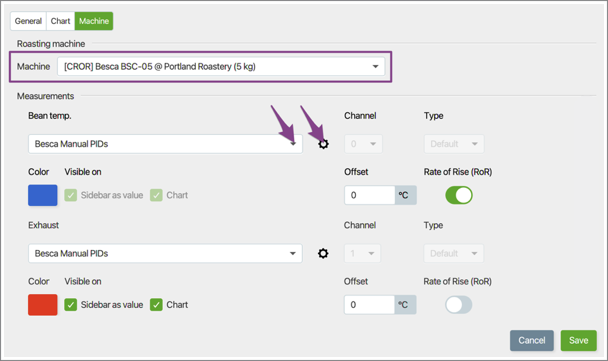Toggle Bean temp. Rate of Rise switch

[459, 195]
